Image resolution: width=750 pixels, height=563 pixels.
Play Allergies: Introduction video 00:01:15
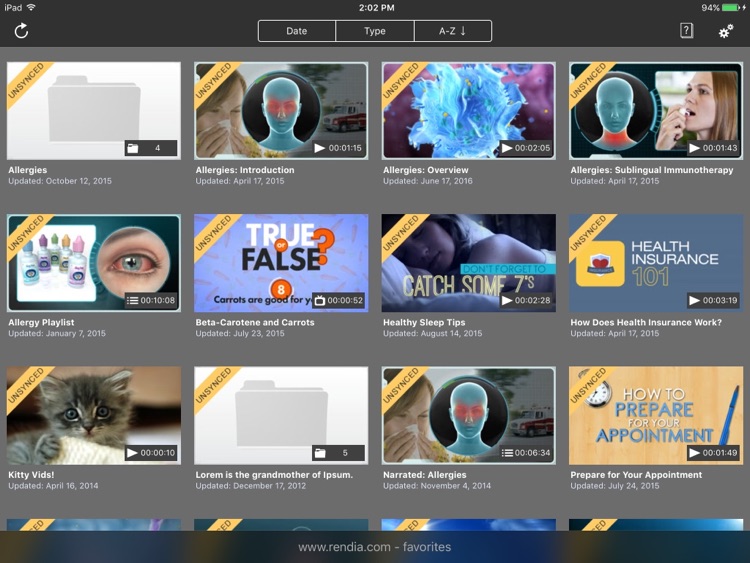click(338, 148)
